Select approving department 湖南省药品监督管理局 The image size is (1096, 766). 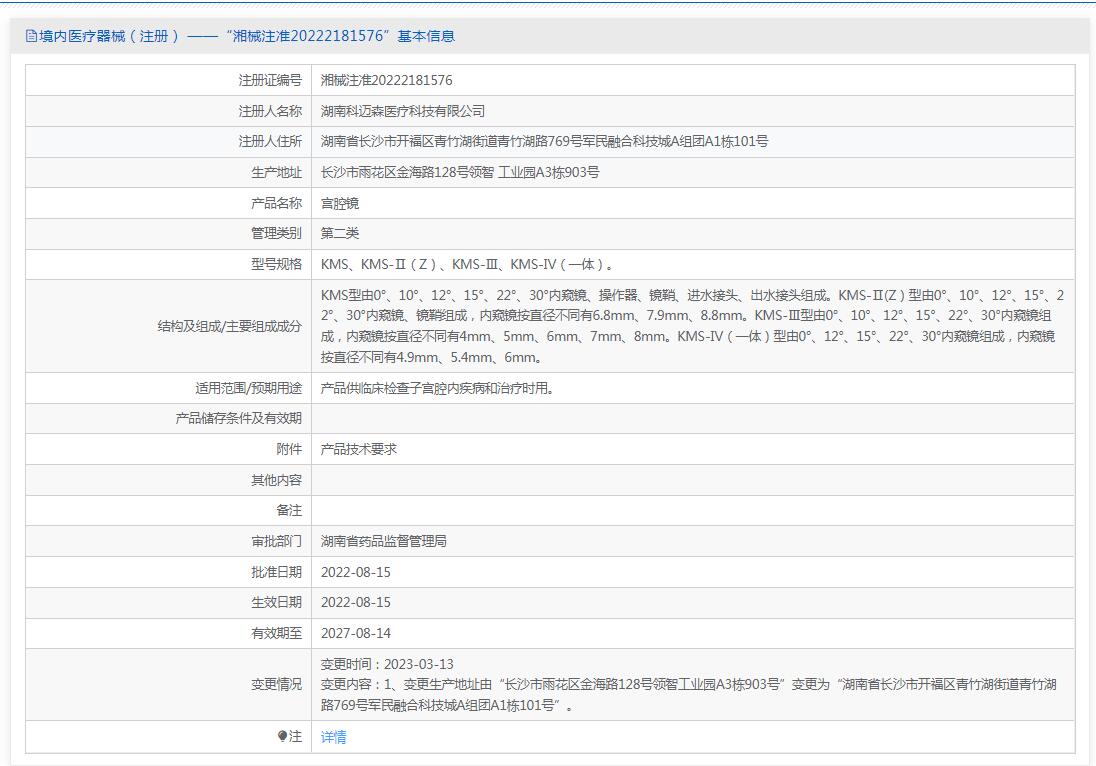coord(384,541)
